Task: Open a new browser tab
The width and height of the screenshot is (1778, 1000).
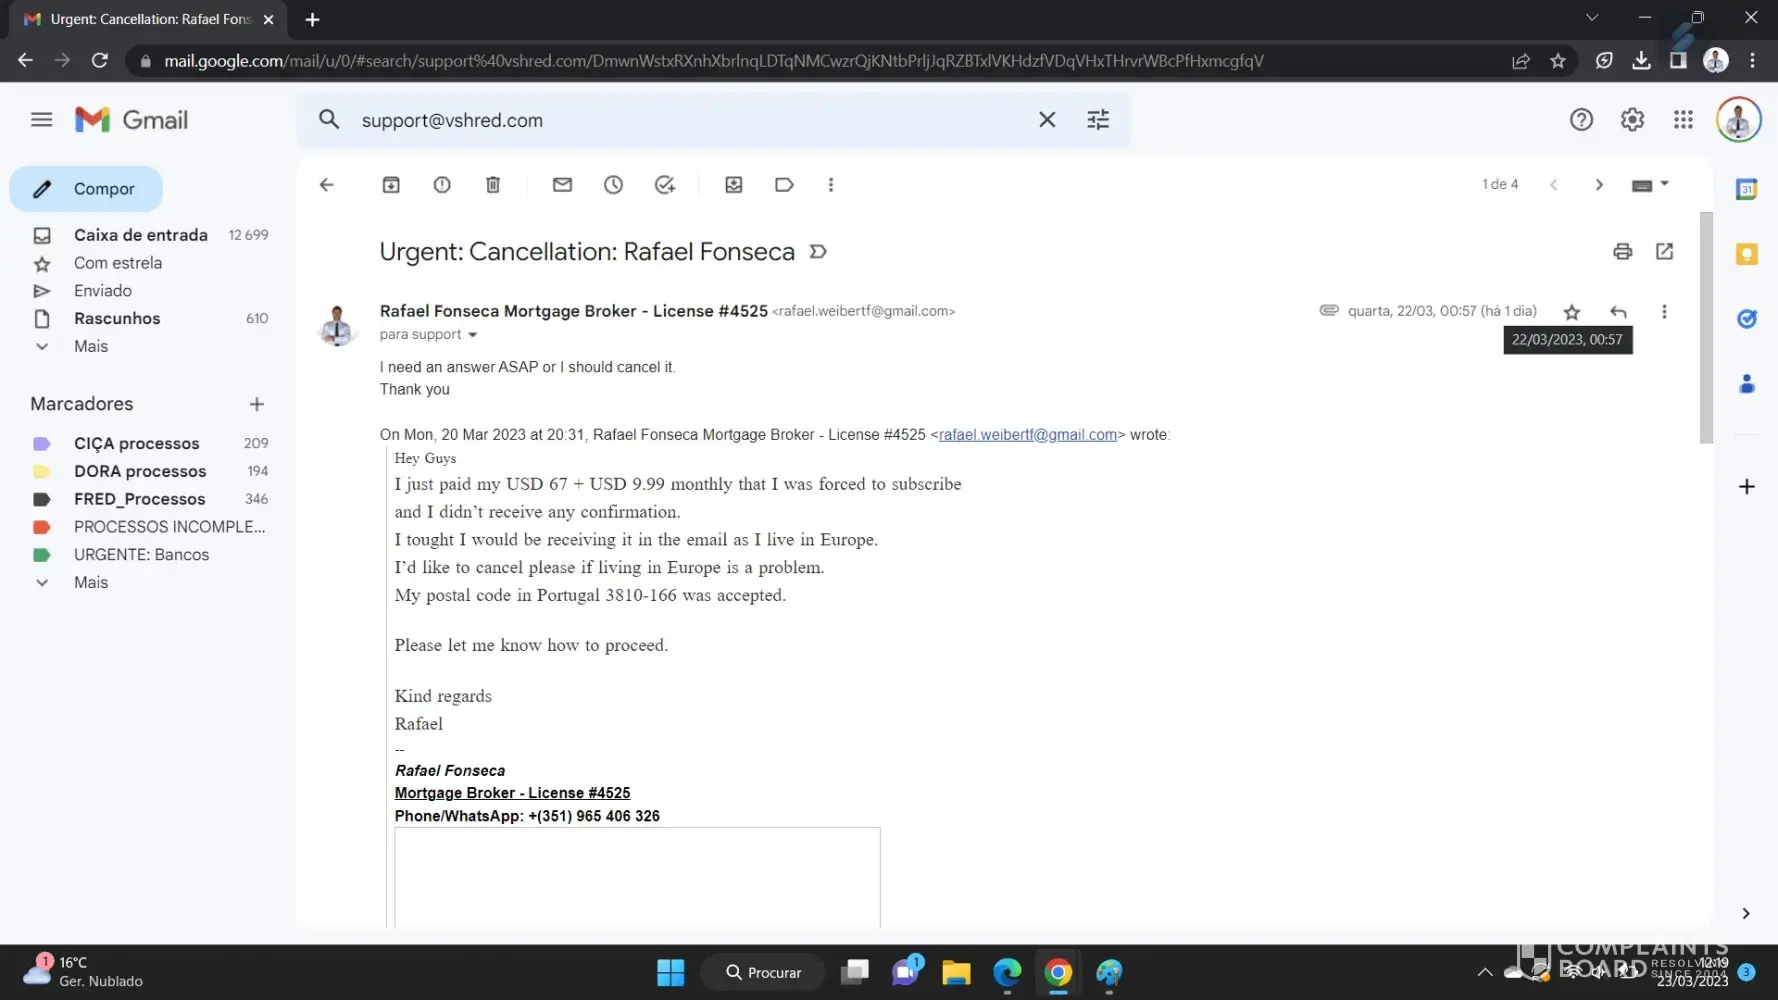Action: [x=312, y=19]
